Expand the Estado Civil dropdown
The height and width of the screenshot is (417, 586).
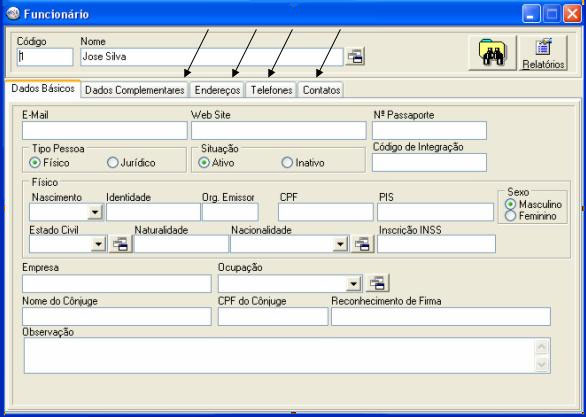(x=99, y=244)
